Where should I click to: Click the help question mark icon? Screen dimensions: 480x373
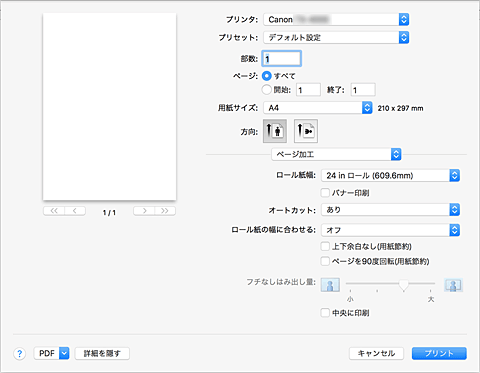(20, 354)
